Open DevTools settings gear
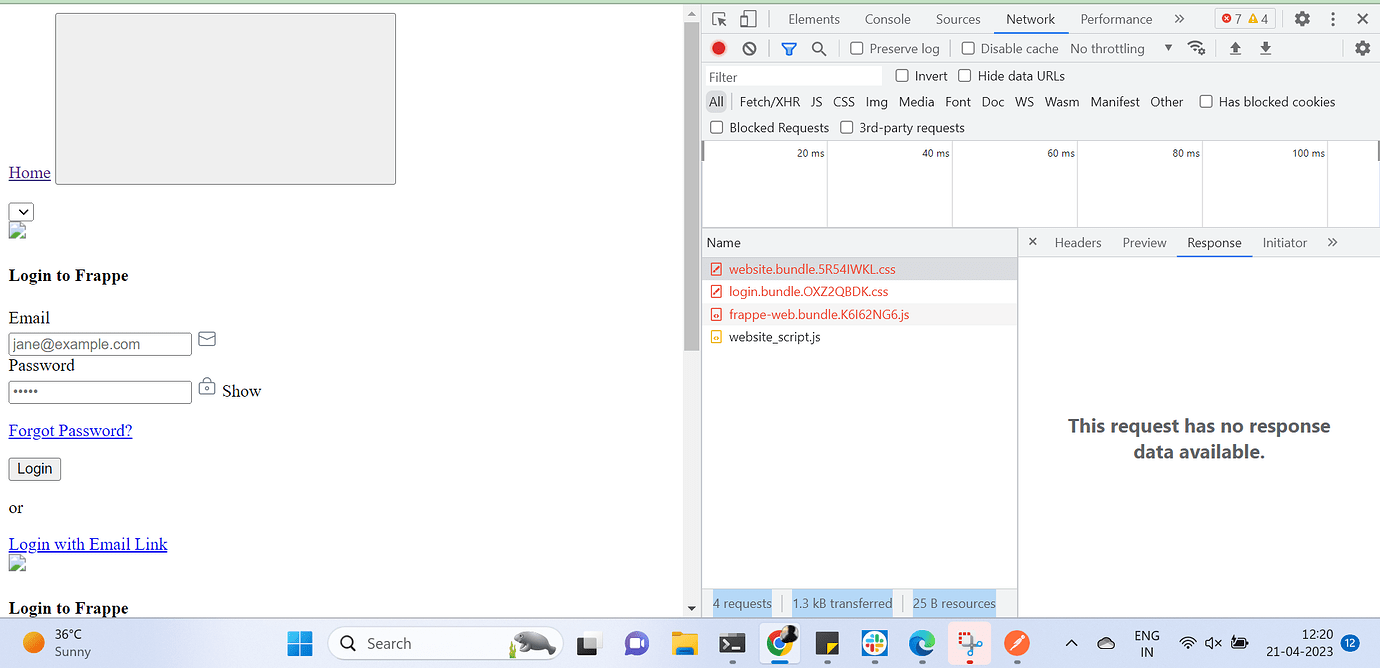The image size is (1380, 668). (1302, 18)
